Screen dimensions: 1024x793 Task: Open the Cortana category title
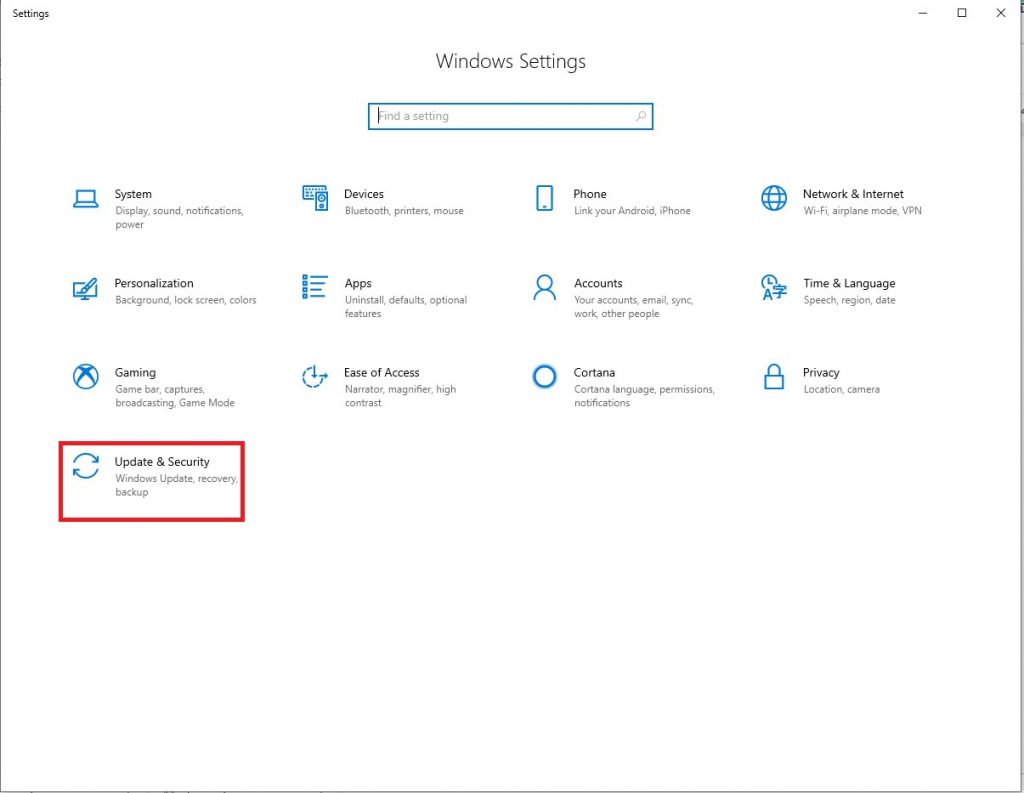click(x=594, y=372)
